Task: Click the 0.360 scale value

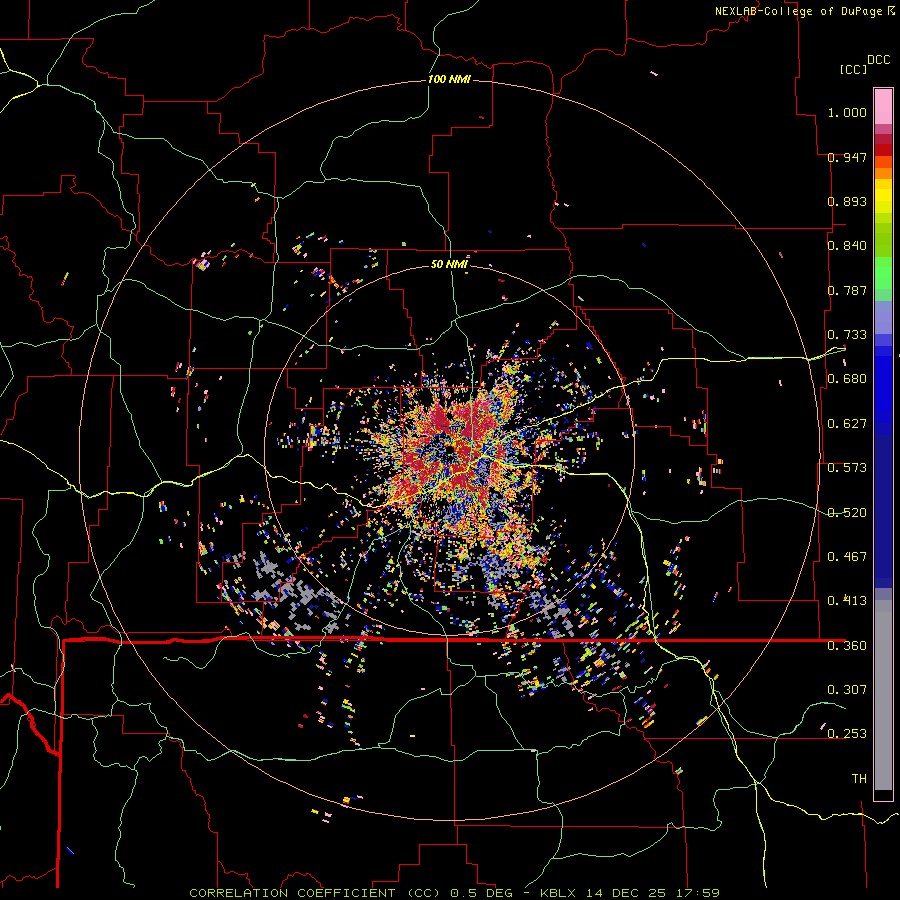Action: (x=847, y=646)
